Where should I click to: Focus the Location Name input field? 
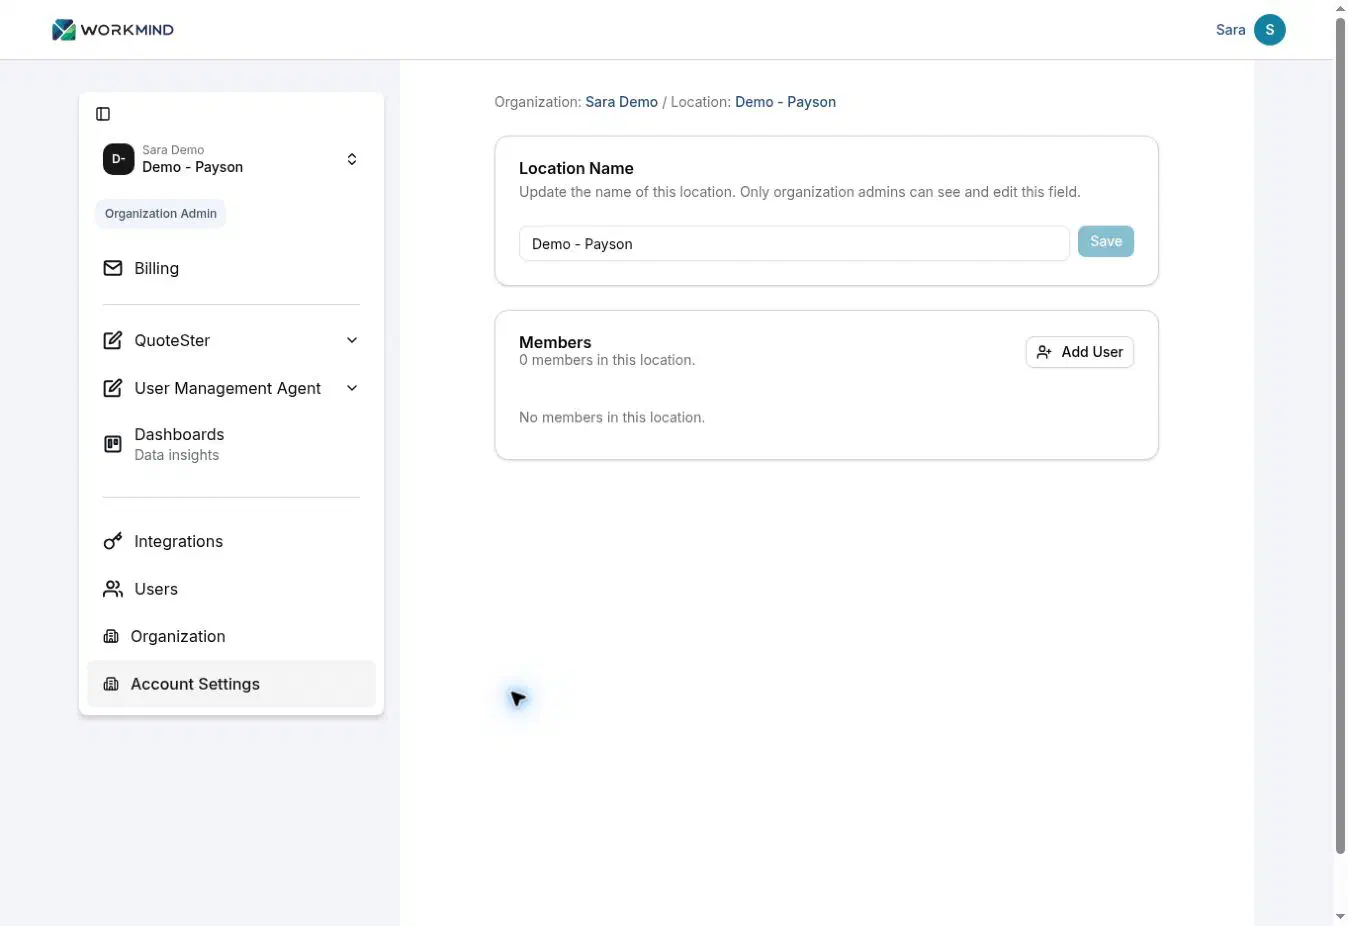pyautogui.click(x=794, y=244)
